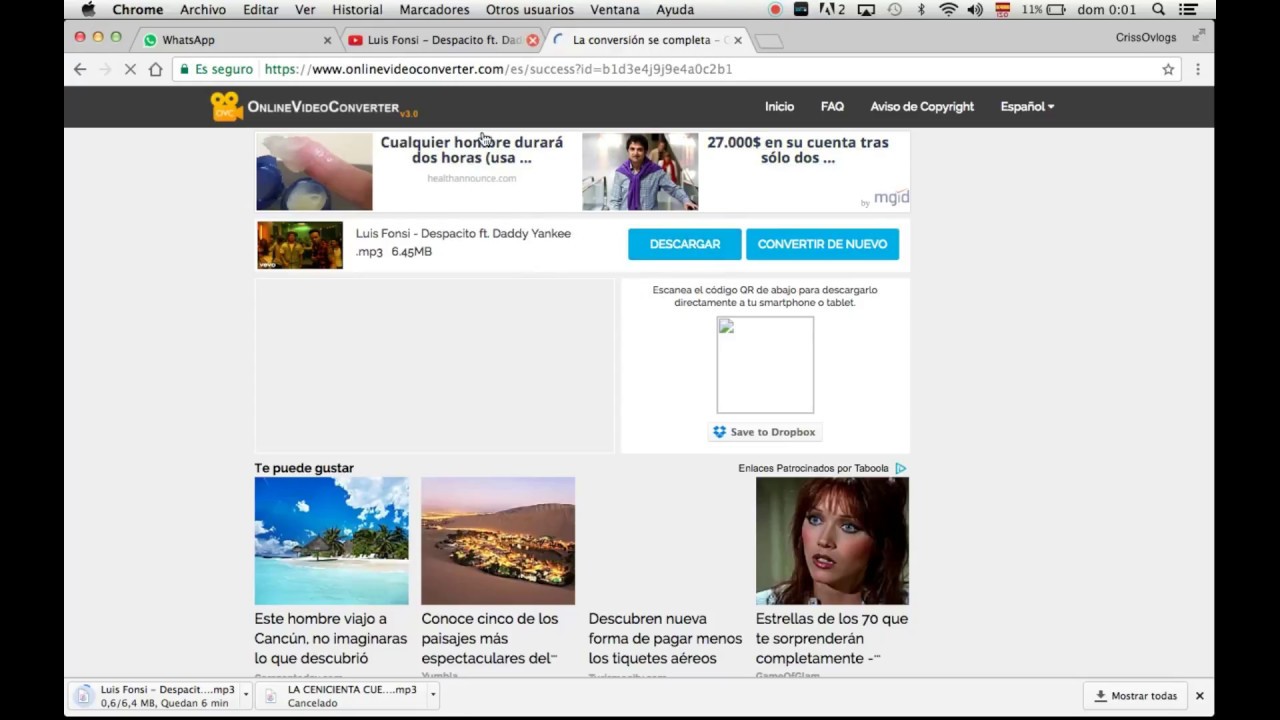Open the FAQ nav link

tap(832, 106)
